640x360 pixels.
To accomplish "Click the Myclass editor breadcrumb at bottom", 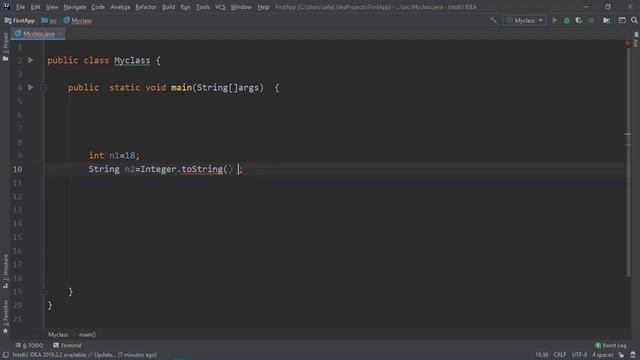I will coord(58,335).
